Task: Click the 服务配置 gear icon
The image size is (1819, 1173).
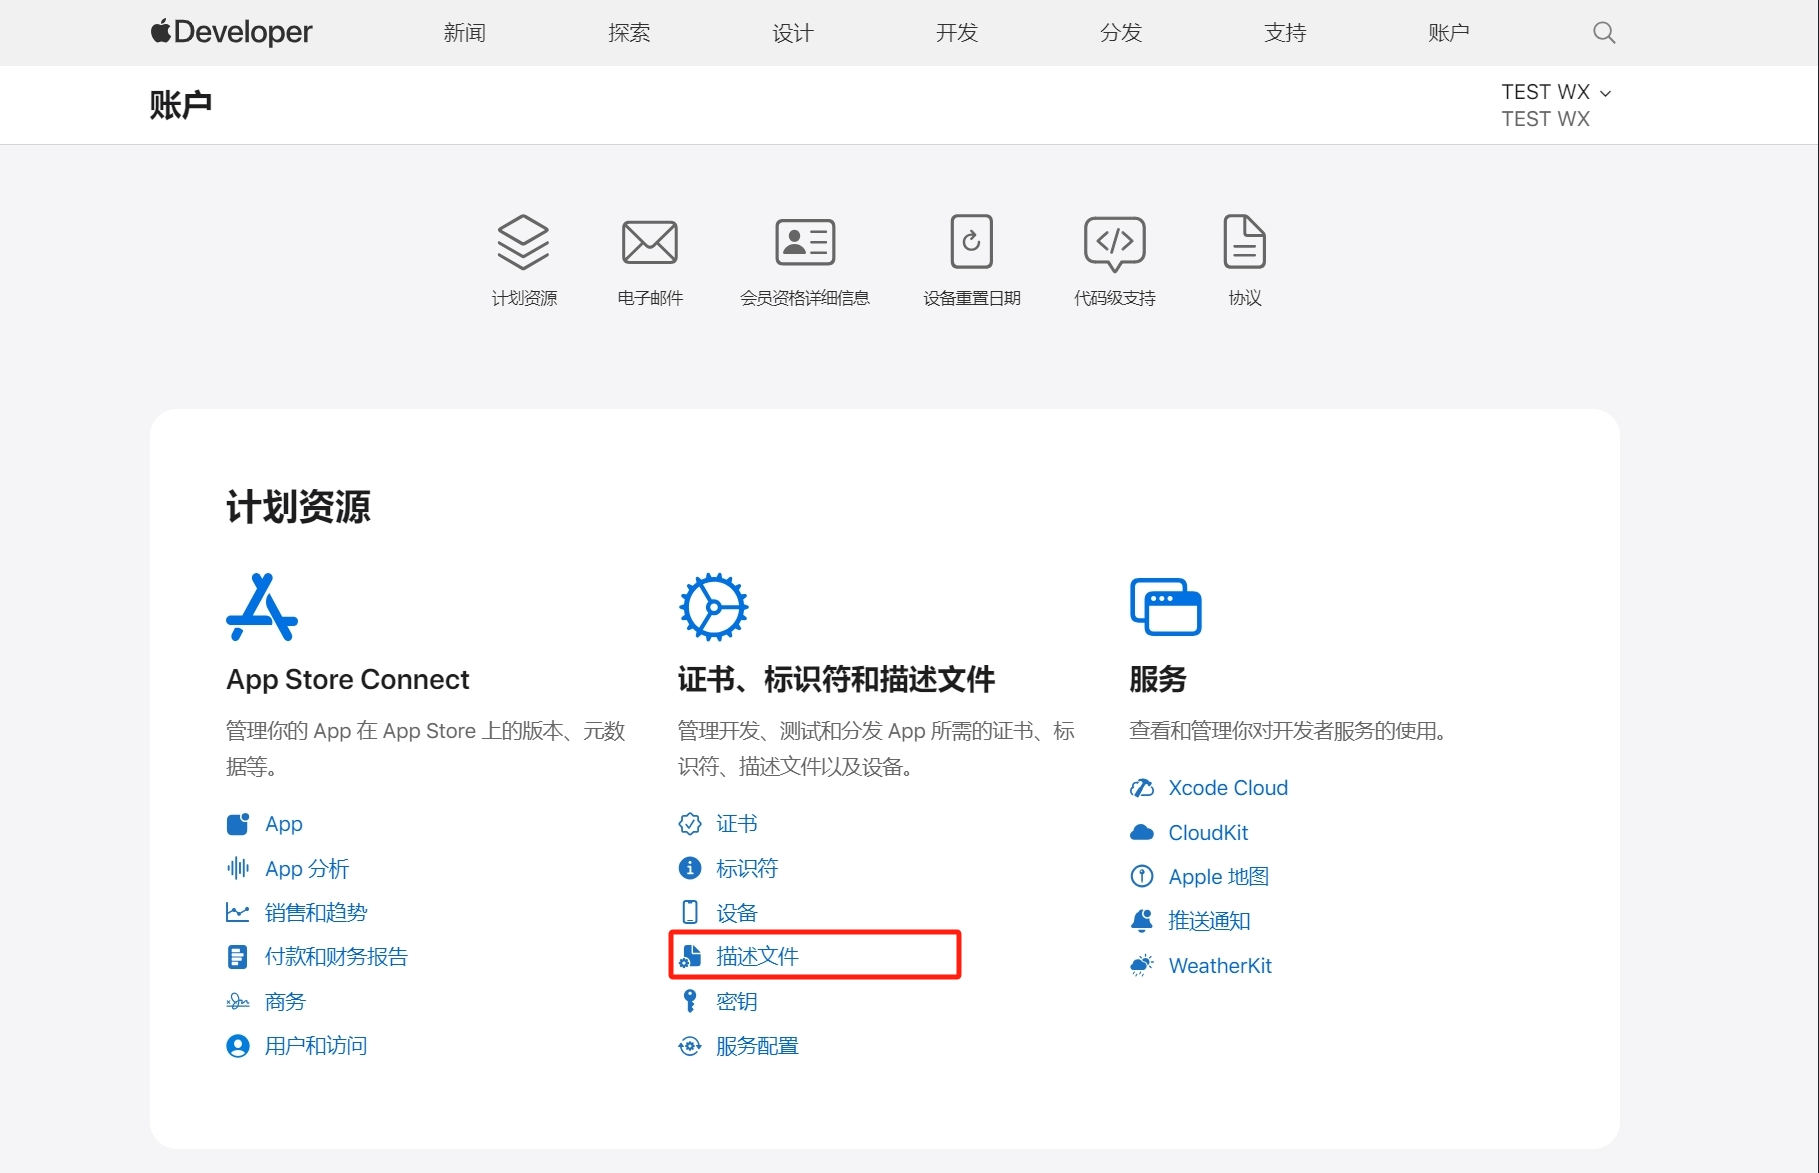Action: [x=690, y=1046]
